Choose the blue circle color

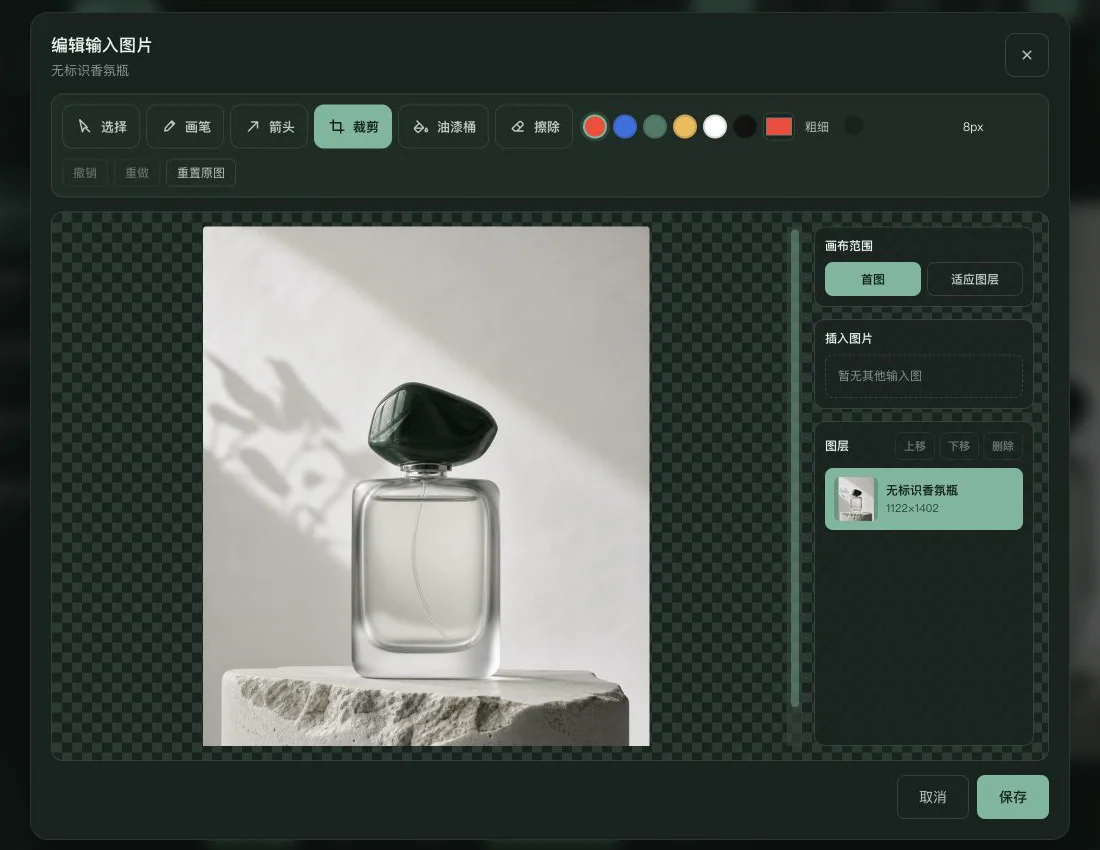pyautogui.click(x=625, y=127)
